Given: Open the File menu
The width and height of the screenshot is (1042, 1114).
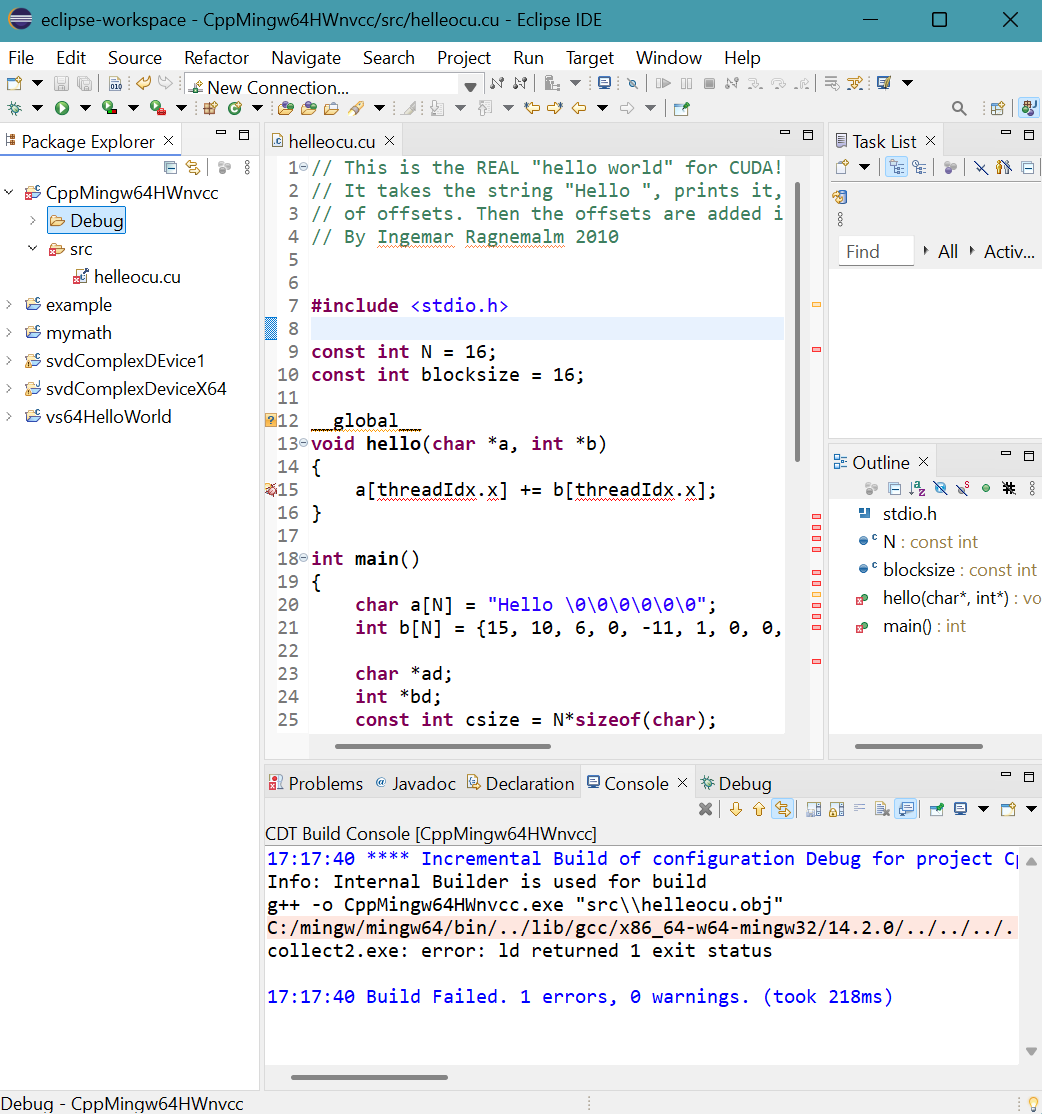Looking at the screenshot, I should (x=21, y=58).
